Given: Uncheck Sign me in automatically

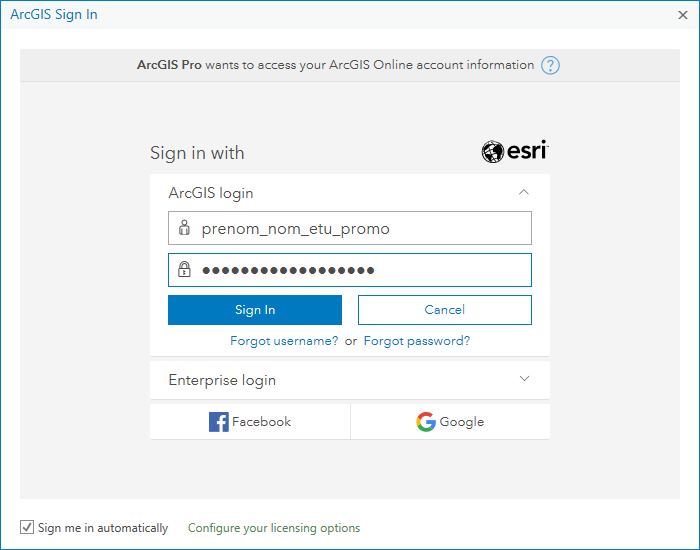Looking at the screenshot, I should point(27,527).
